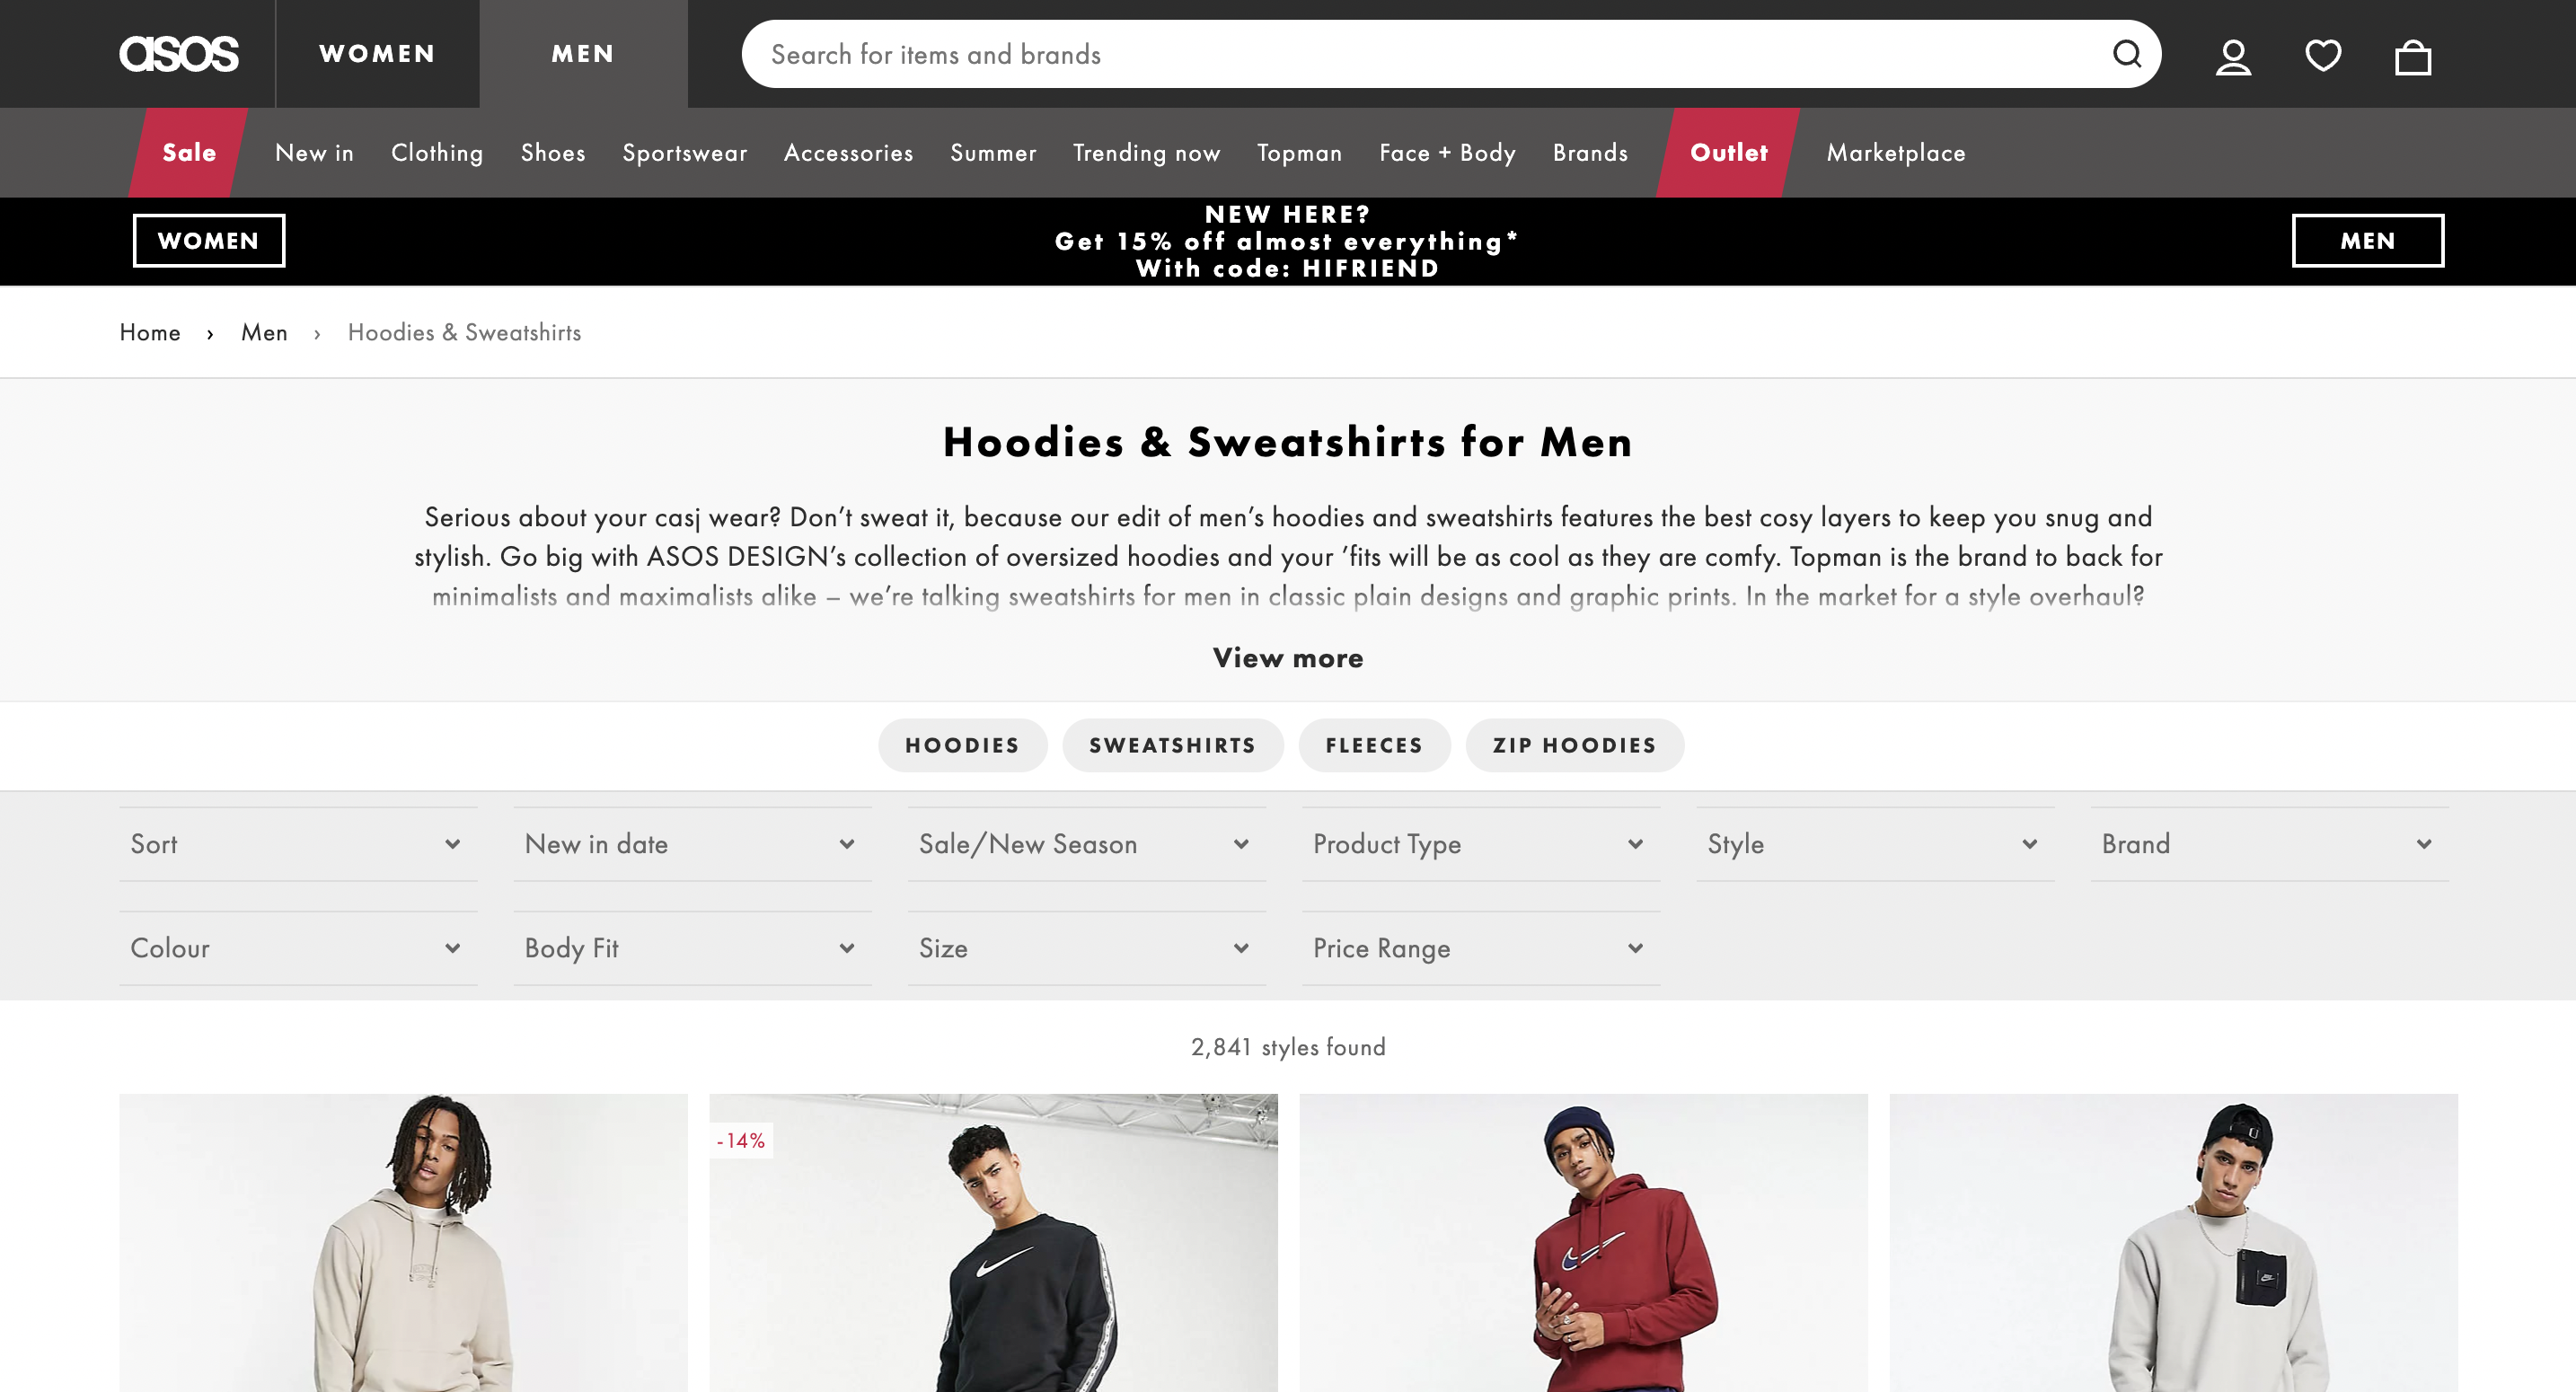2576x1392 pixels.
Task: Open the Accessories menu
Action: point(848,153)
